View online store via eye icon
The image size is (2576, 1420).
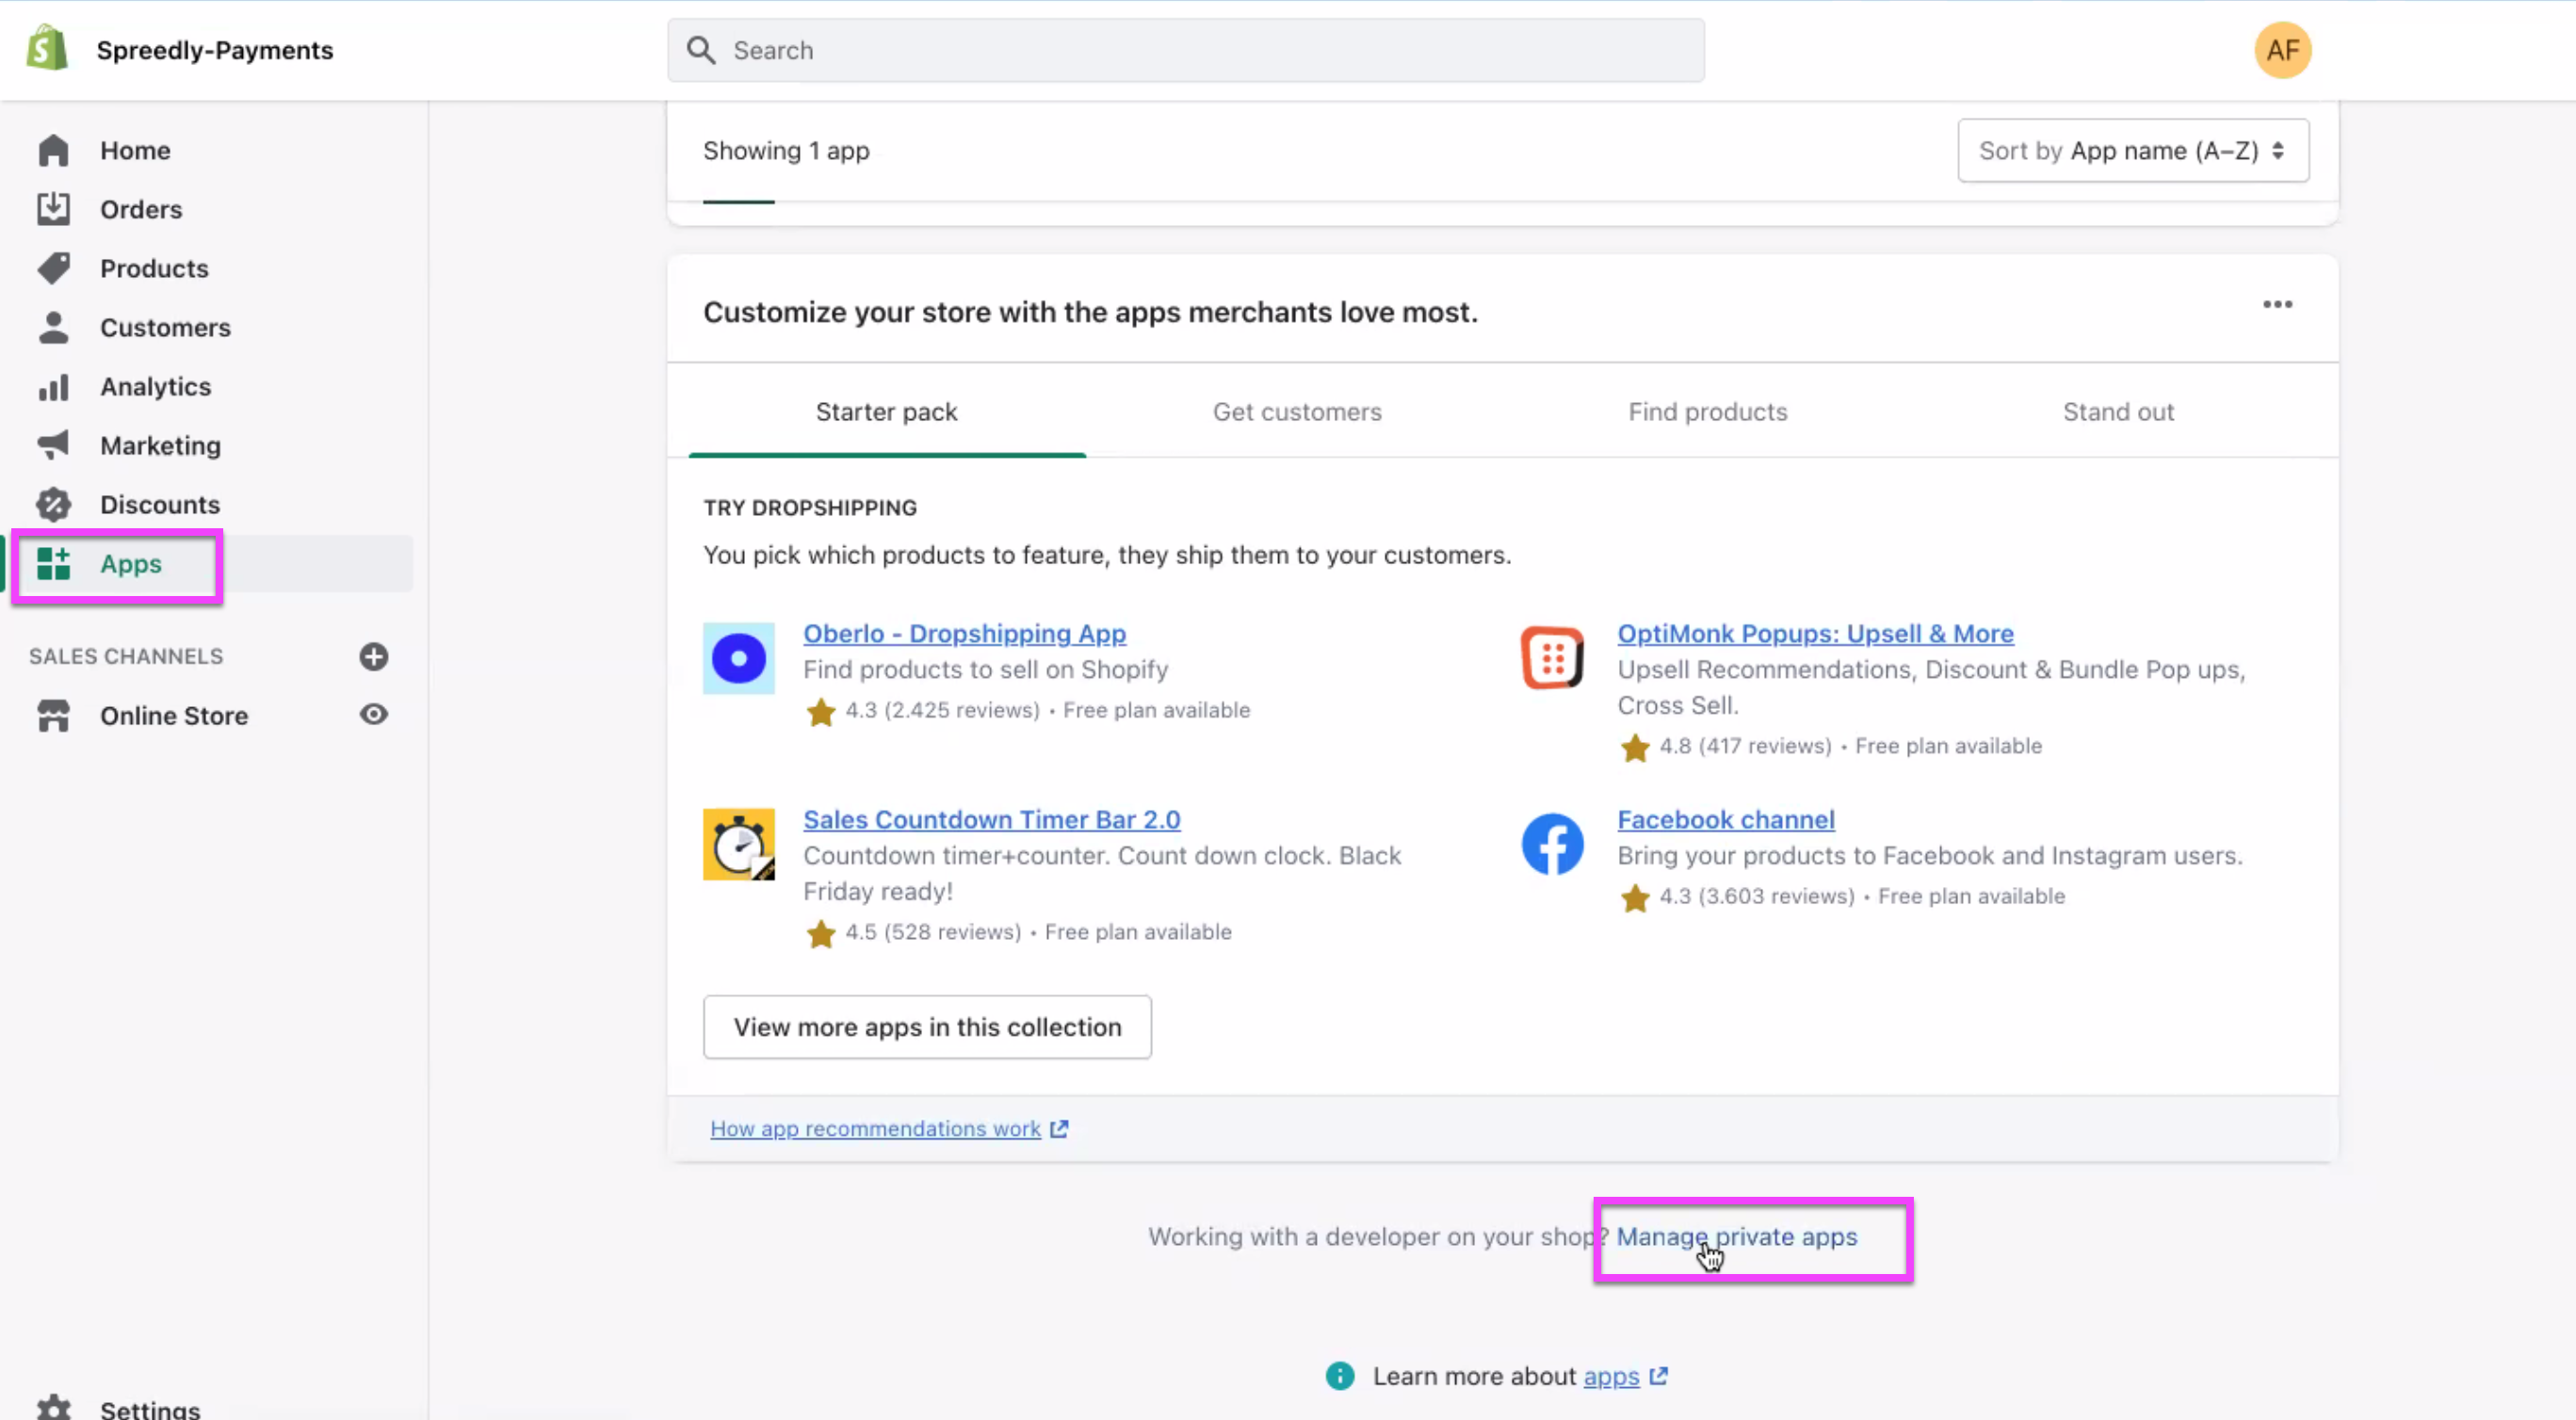click(373, 714)
